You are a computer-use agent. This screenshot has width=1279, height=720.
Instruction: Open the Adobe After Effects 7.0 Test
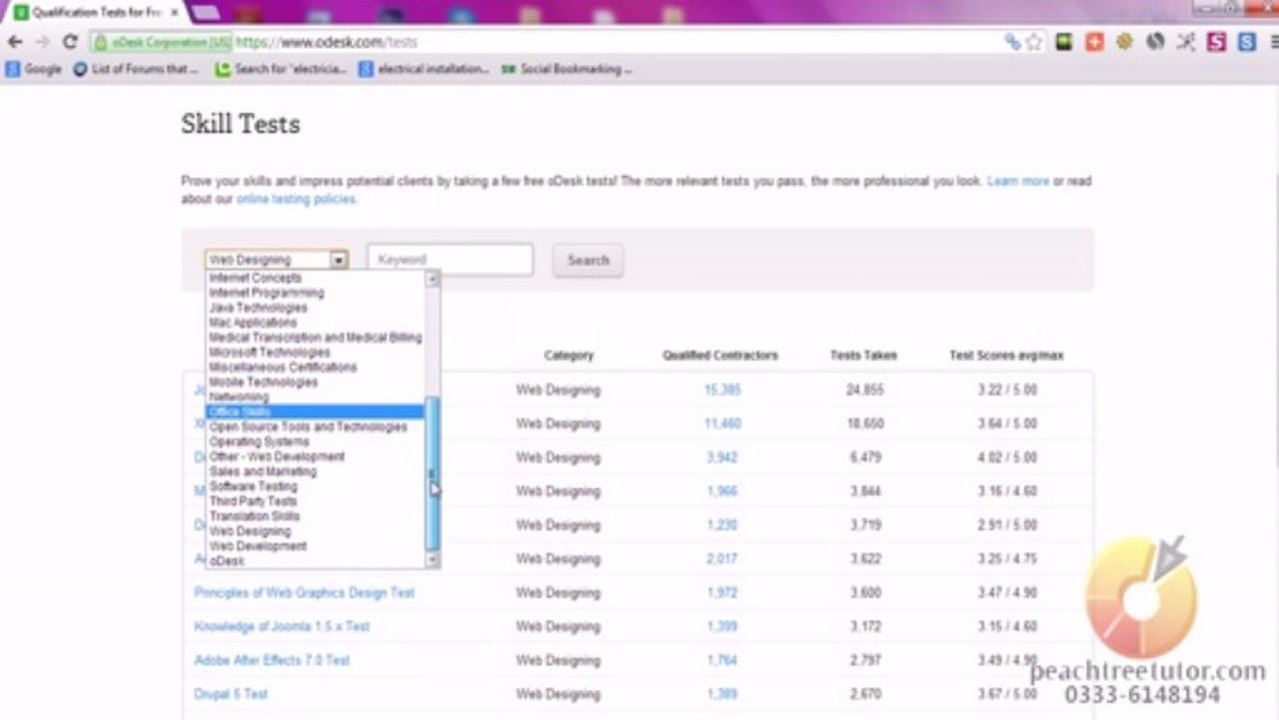pos(272,661)
